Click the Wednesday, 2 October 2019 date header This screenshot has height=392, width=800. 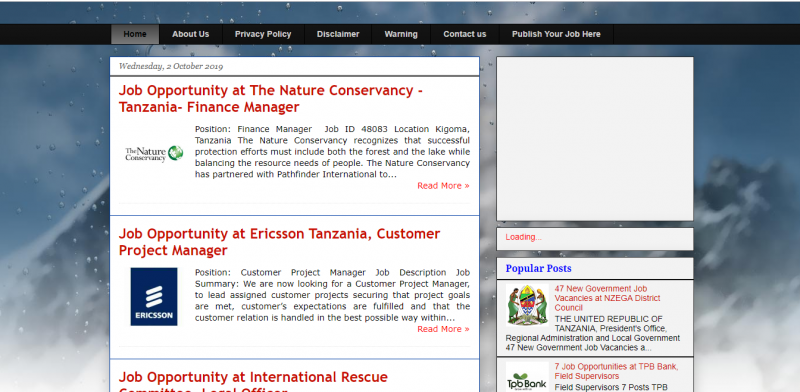(171, 66)
